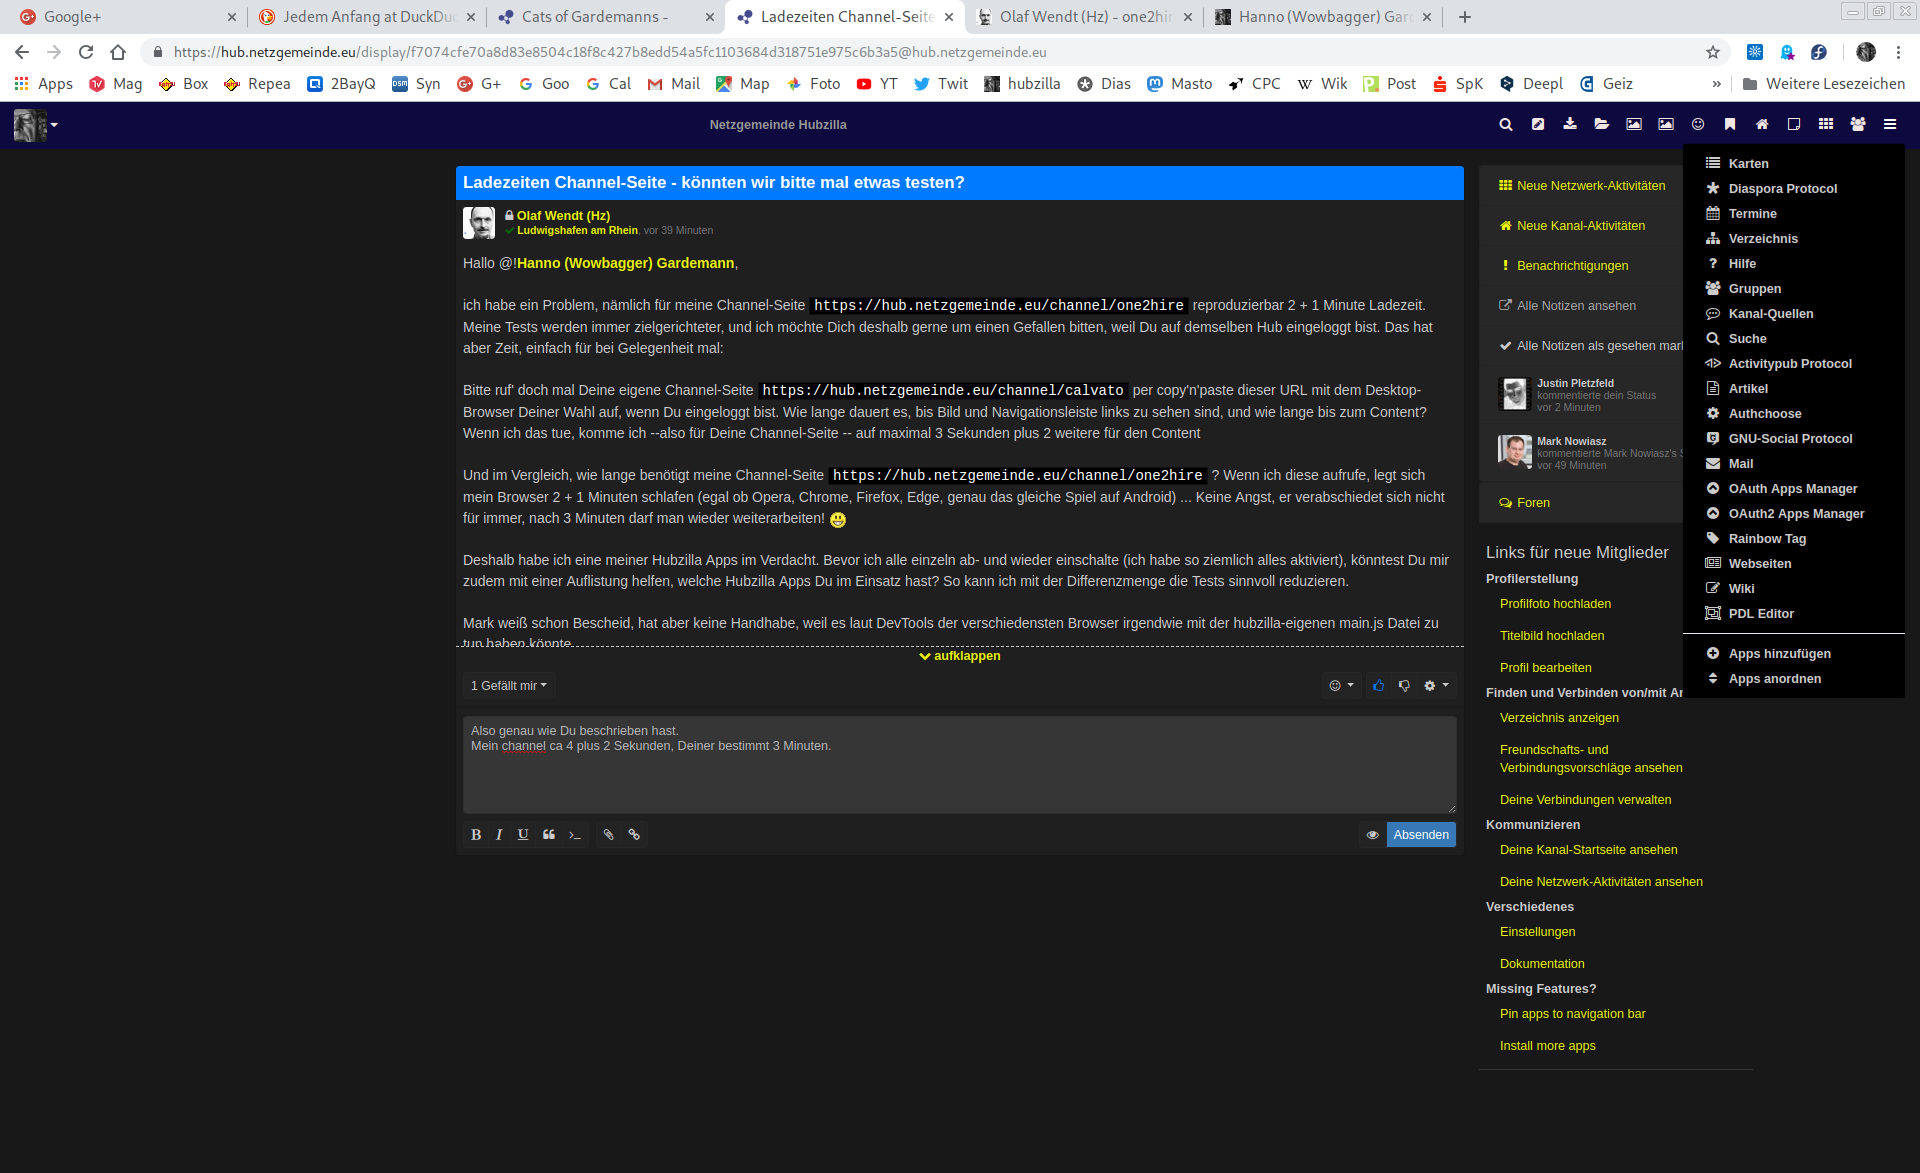This screenshot has height=1173, width=1920.
Task: Toggle the comment preview eye icon
Action: click(x=1372, y=835)
